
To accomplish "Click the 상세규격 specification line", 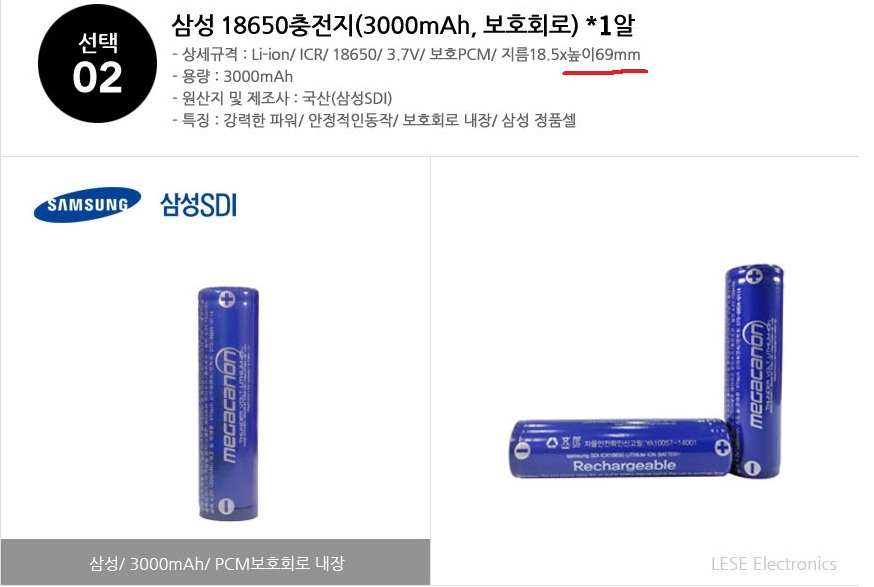I will (406, 55).
